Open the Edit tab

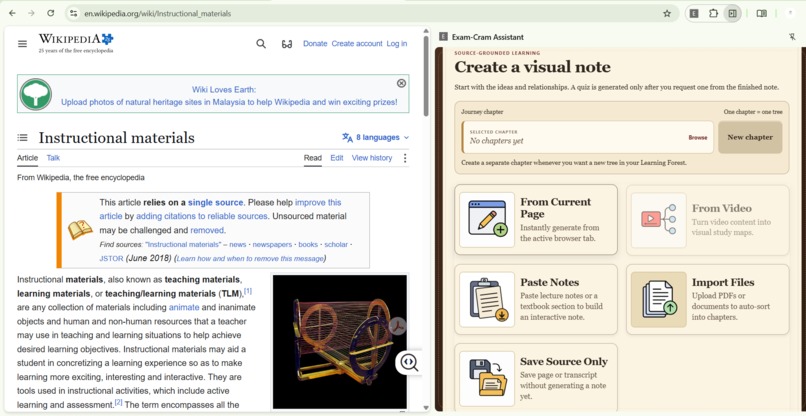(337, 158)
